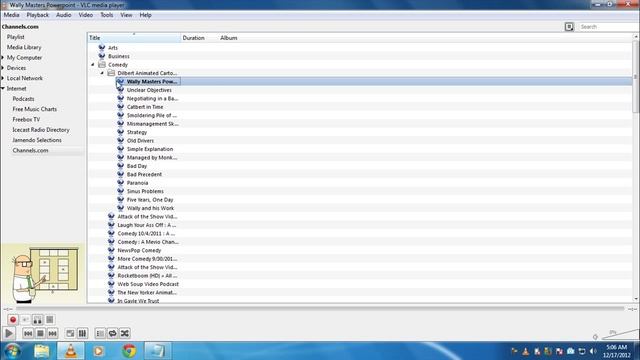The image size is (640, 360).
Task: Start playback with the Play button
Action: 9,333
